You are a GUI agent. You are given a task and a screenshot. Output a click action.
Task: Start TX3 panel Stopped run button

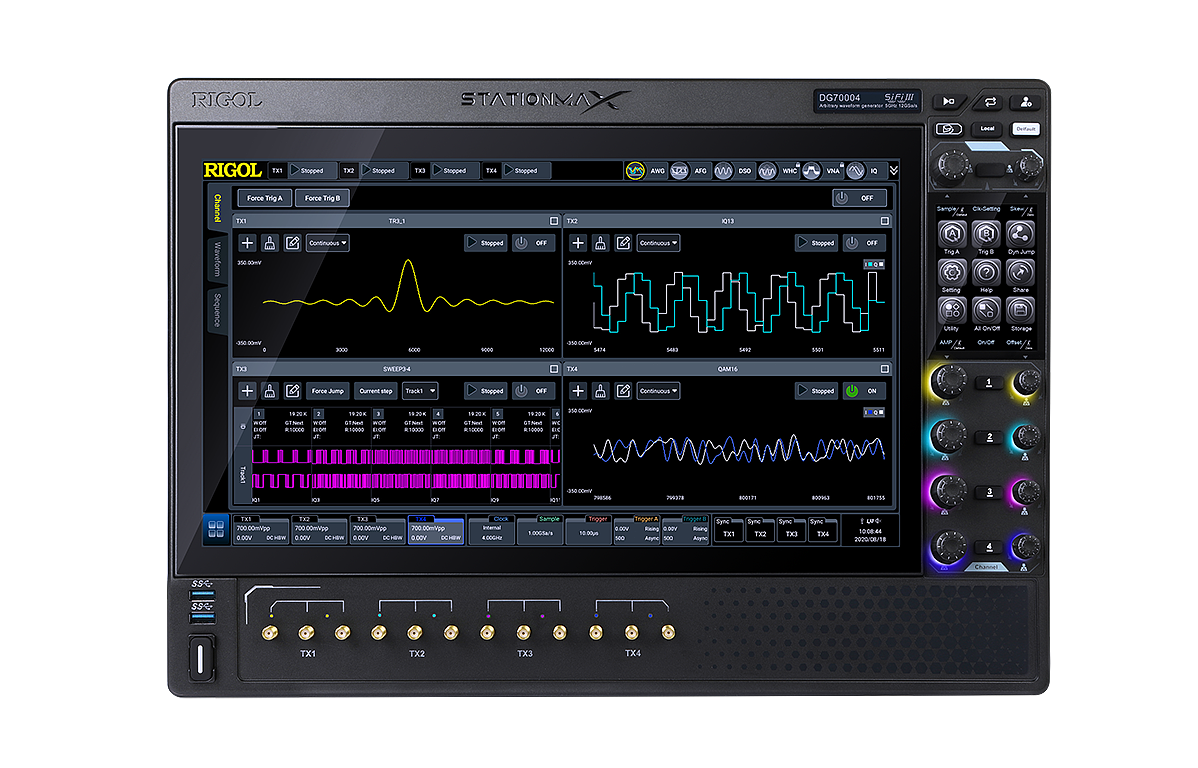[486, 390]
